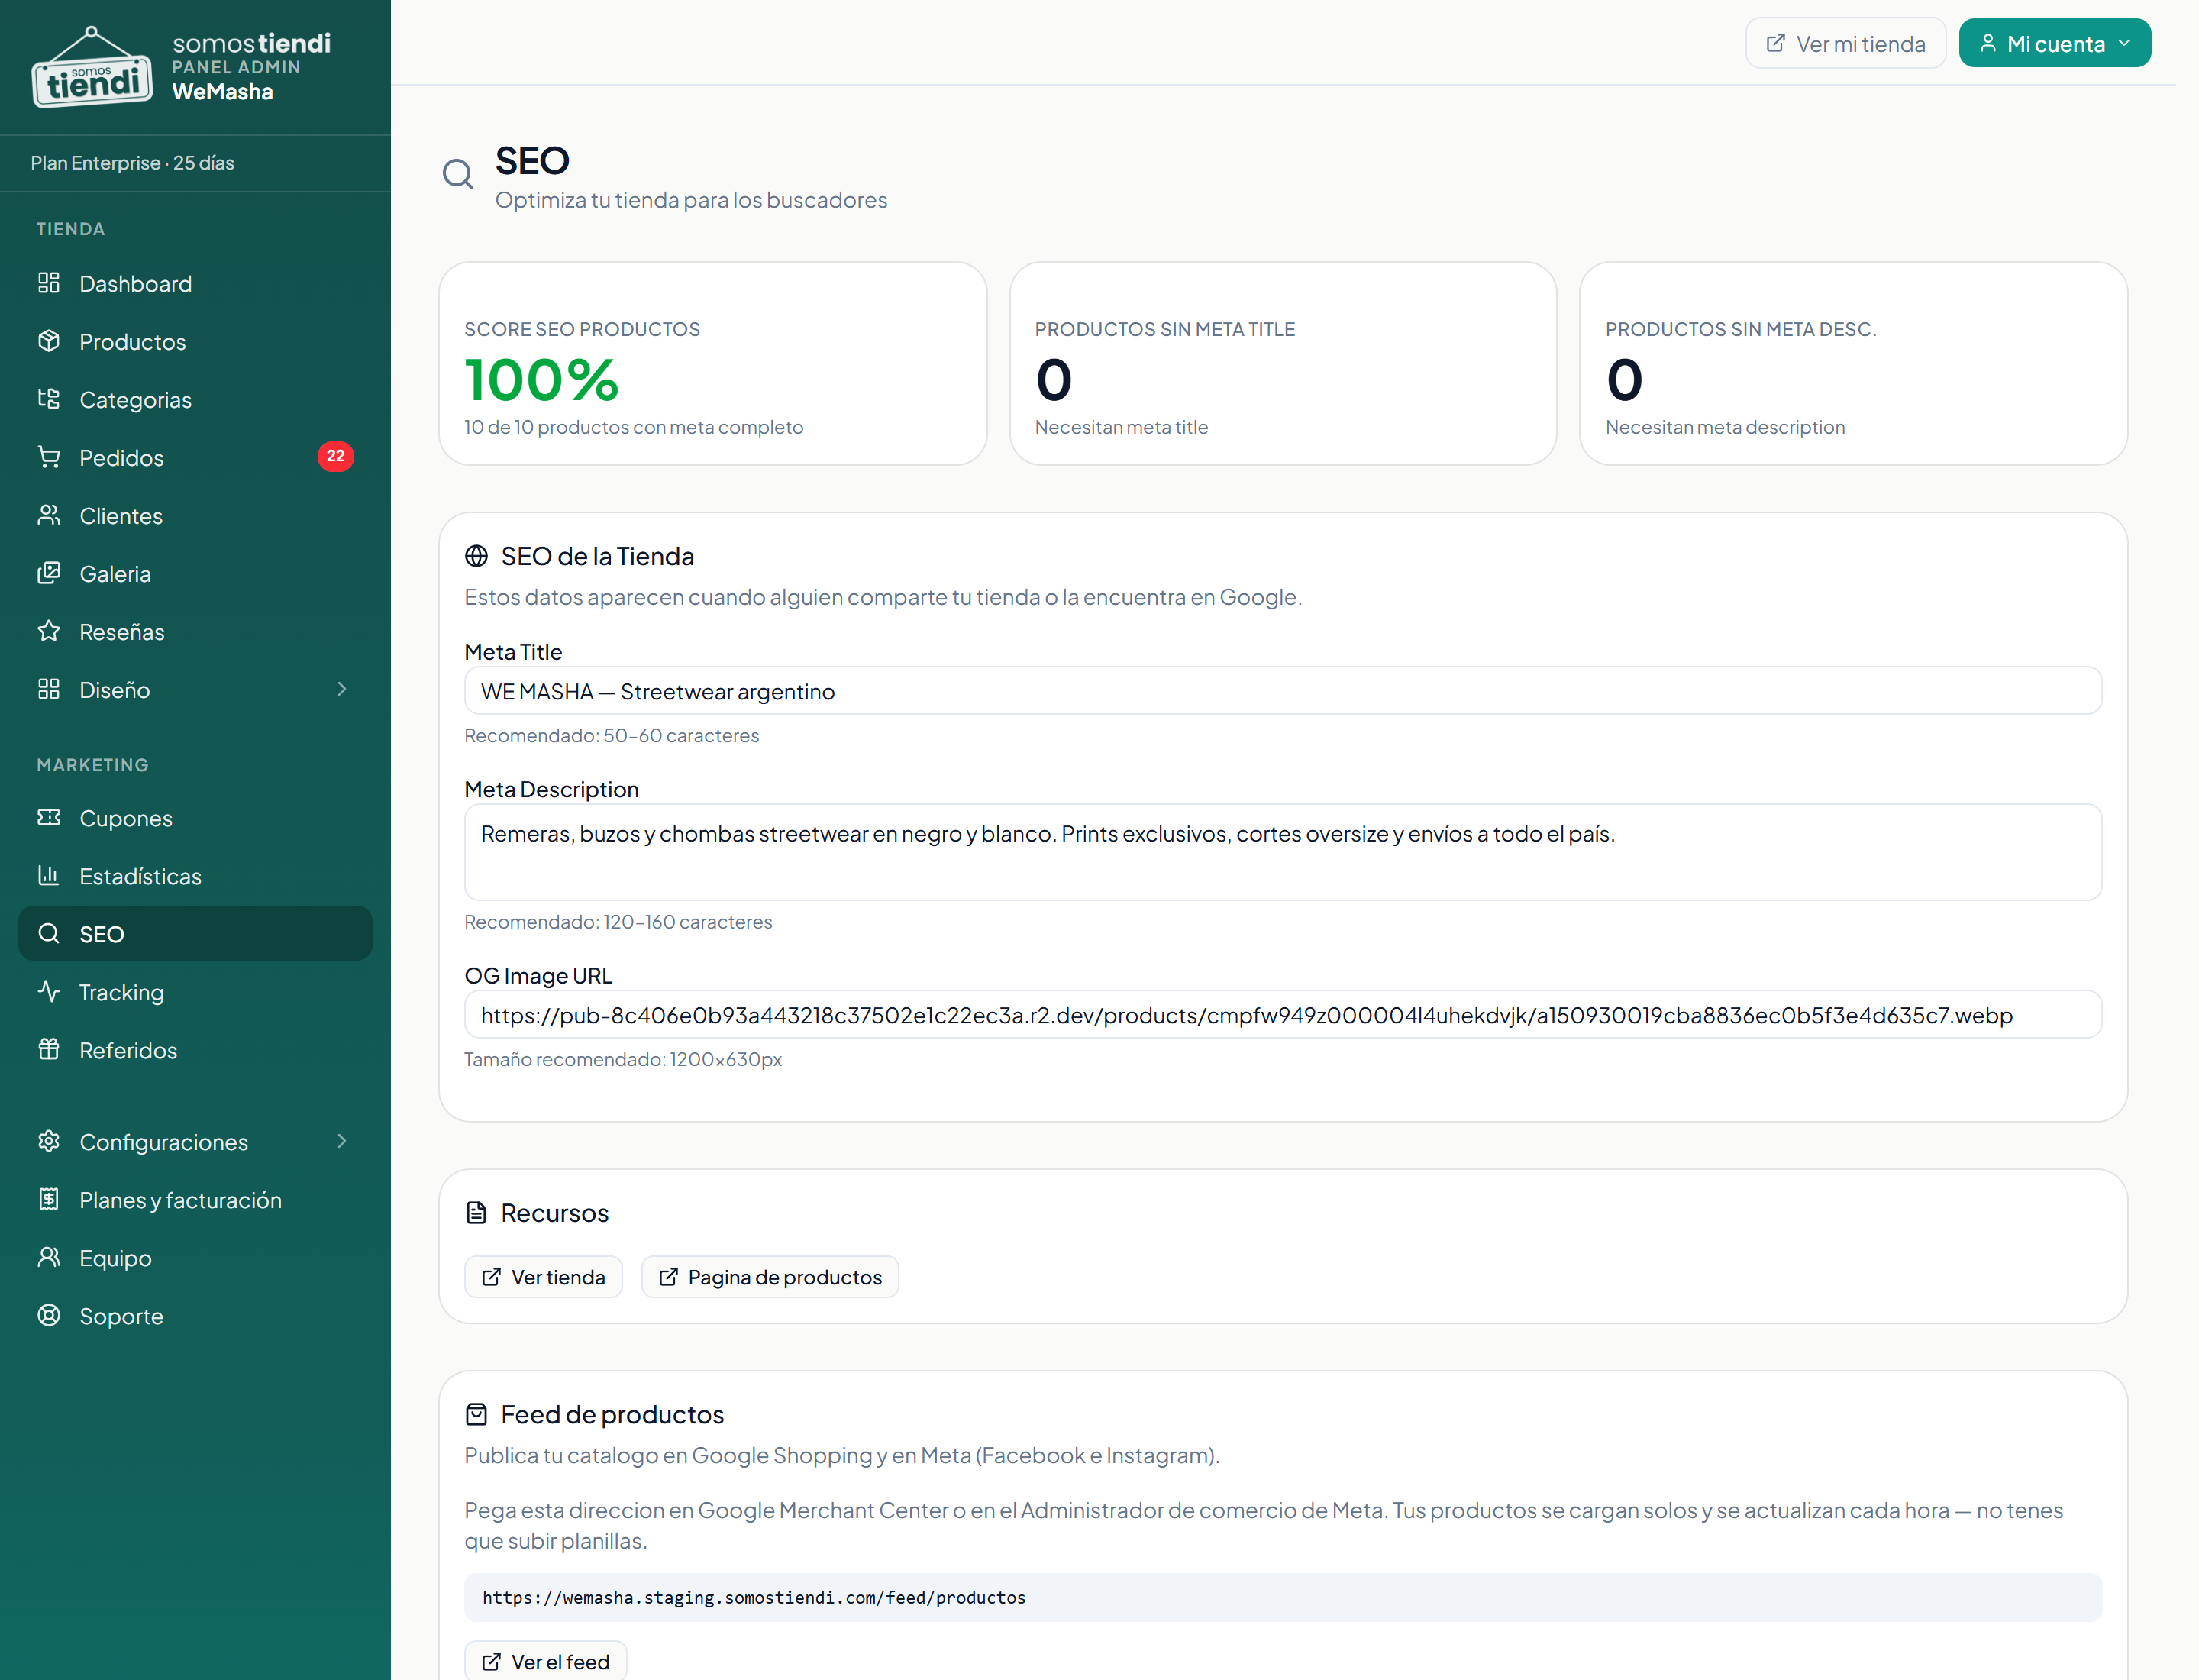Image resolution: width=2199 pixels, height=1680 pixels.
Task: Go to Productos section
Action: (195, 341)
